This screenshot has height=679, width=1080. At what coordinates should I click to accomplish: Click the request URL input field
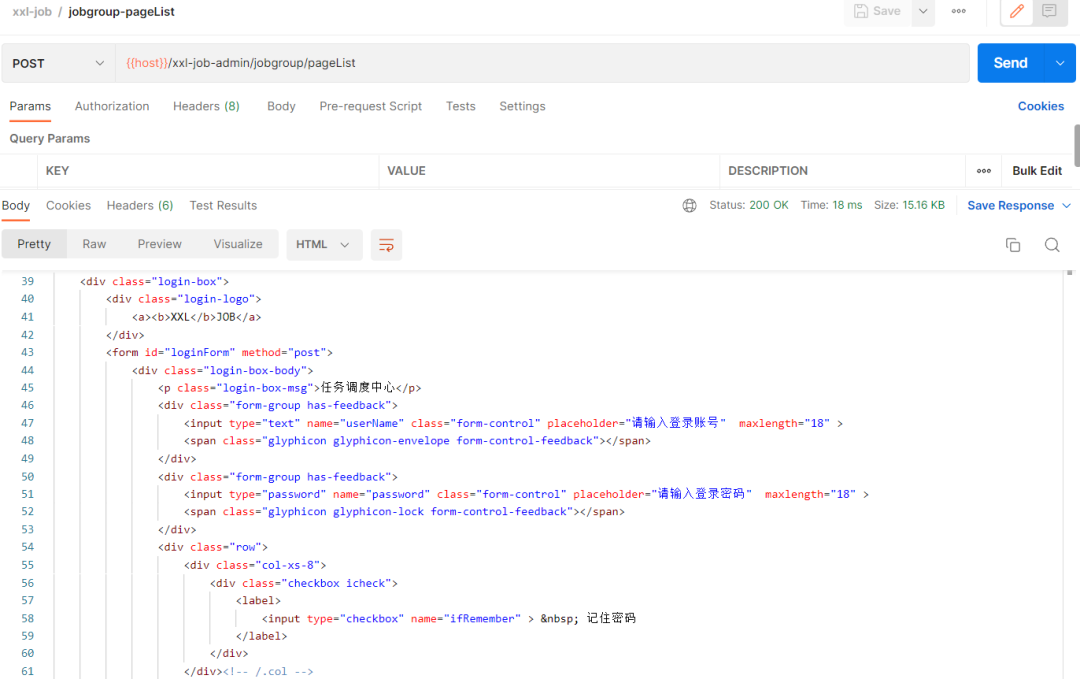point(540,63)
